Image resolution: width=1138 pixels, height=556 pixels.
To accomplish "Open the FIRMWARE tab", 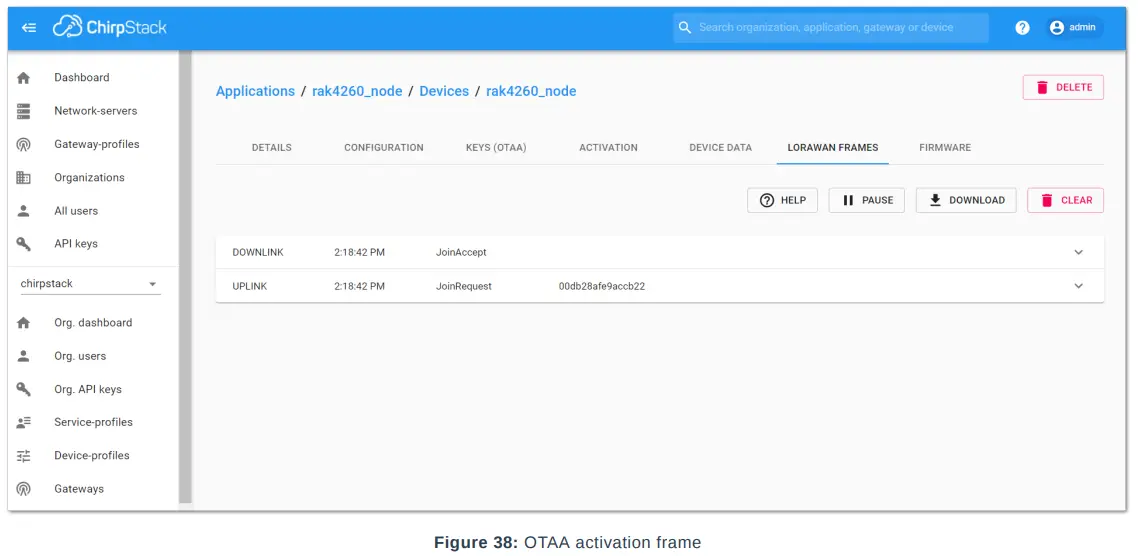I will tap(945, 147).
